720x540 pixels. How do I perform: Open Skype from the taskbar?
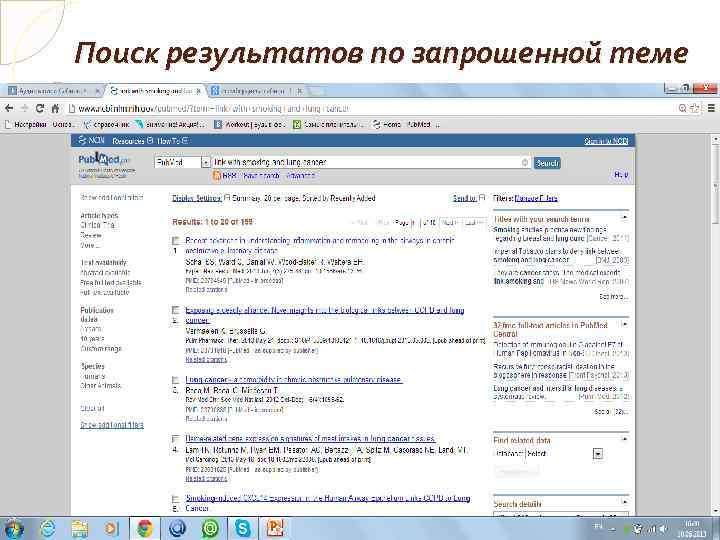[x=242, y=529]
